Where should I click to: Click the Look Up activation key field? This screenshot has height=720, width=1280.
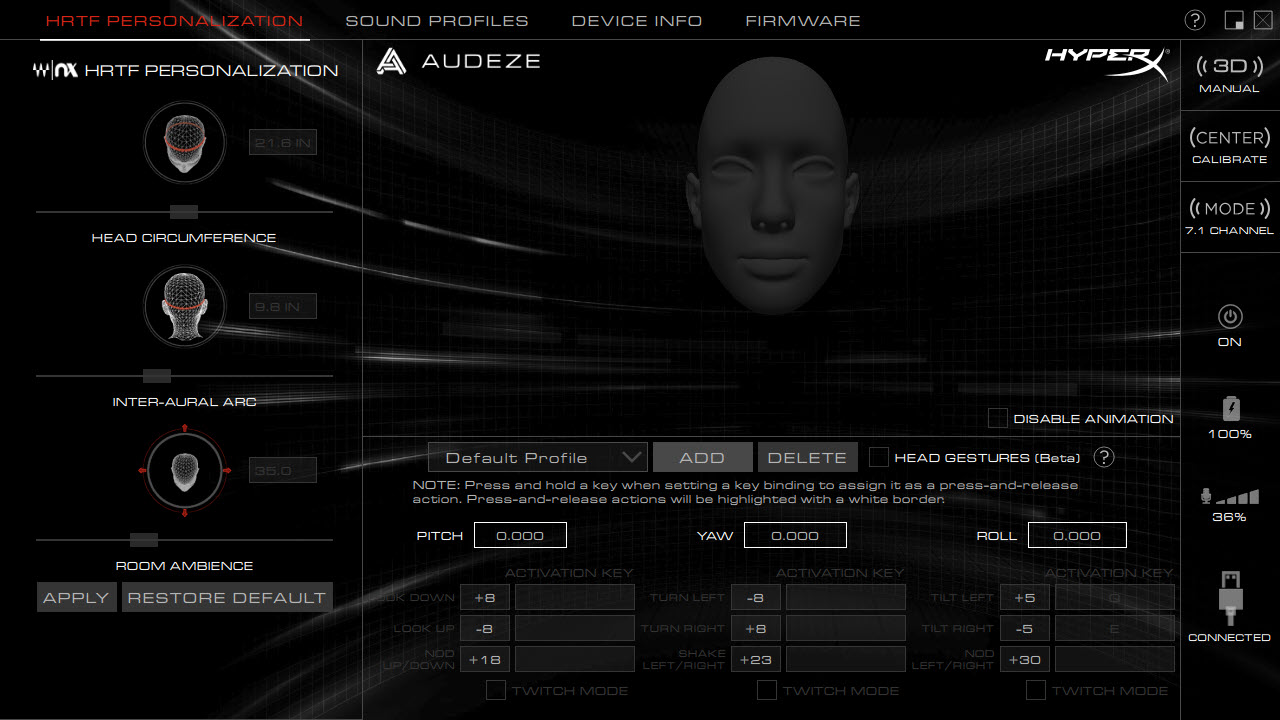pyautogui.click(x=575, y=628)
